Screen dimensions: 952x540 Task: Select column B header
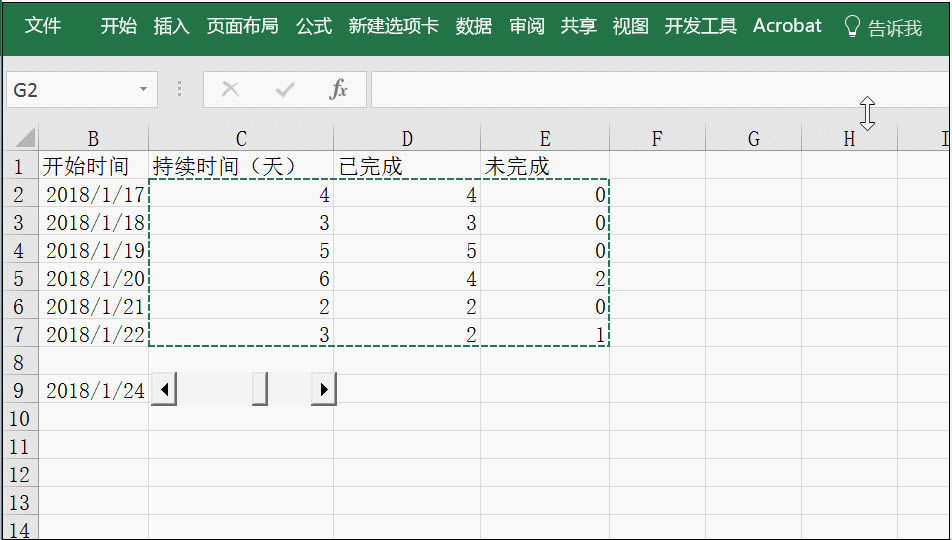pos(94,138)
